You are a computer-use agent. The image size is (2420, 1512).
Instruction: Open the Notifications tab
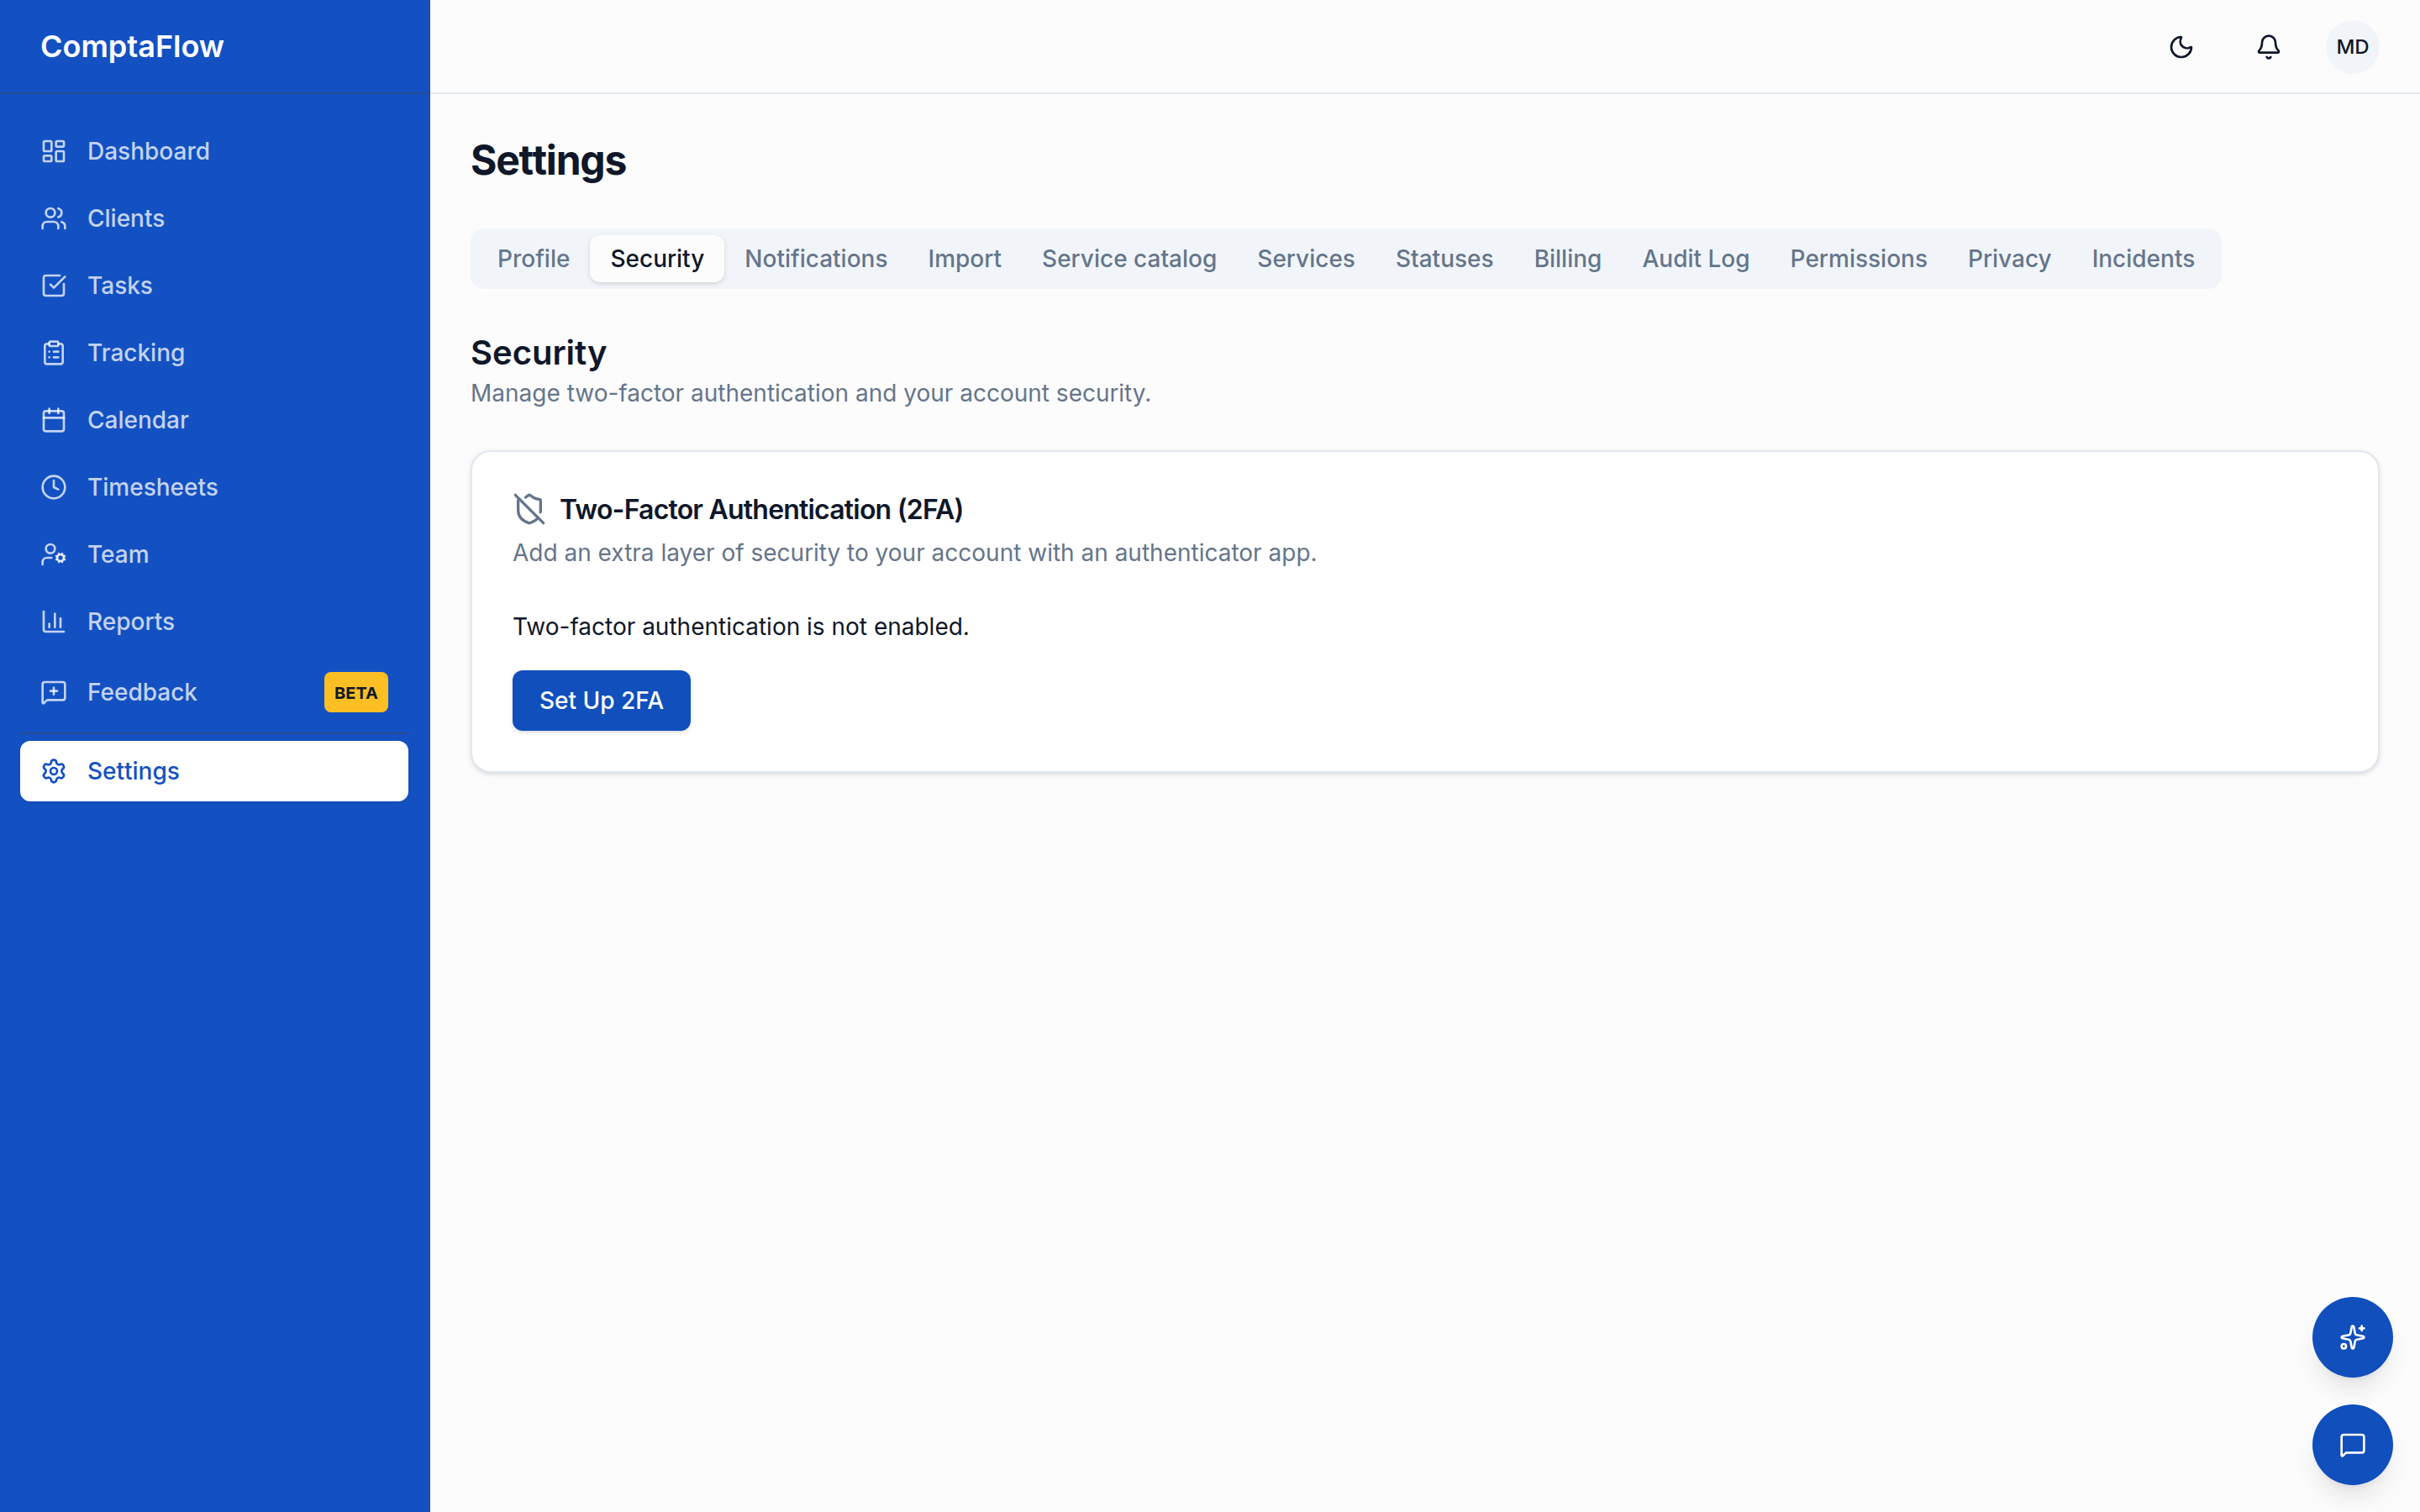tap(815, 259)
